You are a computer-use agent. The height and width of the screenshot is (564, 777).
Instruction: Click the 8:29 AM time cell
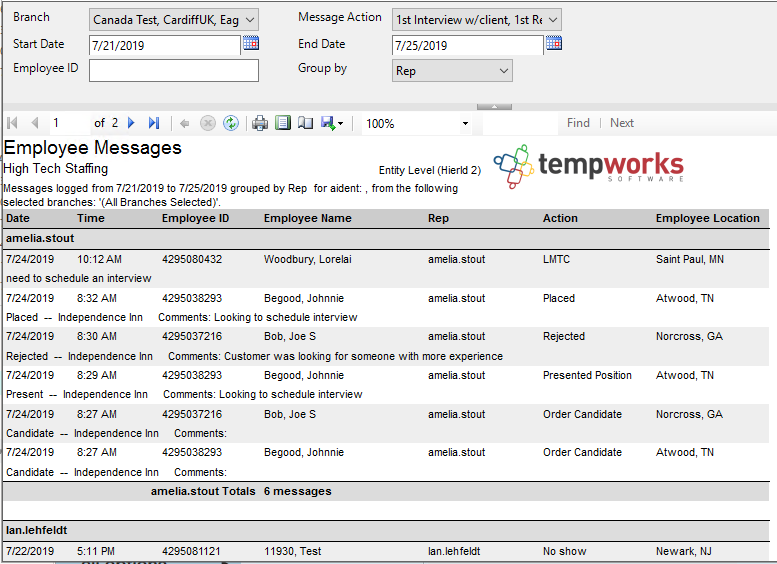[97, 376]
